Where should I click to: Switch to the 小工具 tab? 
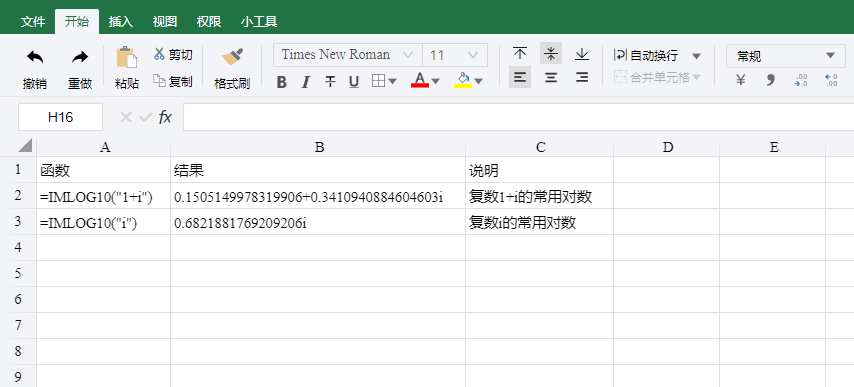tap(259, 22)
